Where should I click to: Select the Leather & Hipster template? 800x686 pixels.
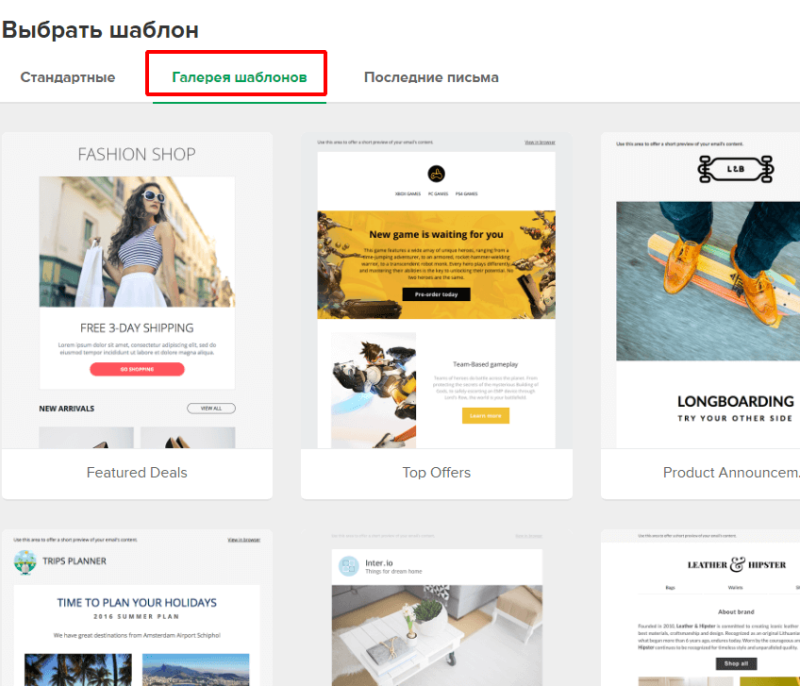coord(701,607)
